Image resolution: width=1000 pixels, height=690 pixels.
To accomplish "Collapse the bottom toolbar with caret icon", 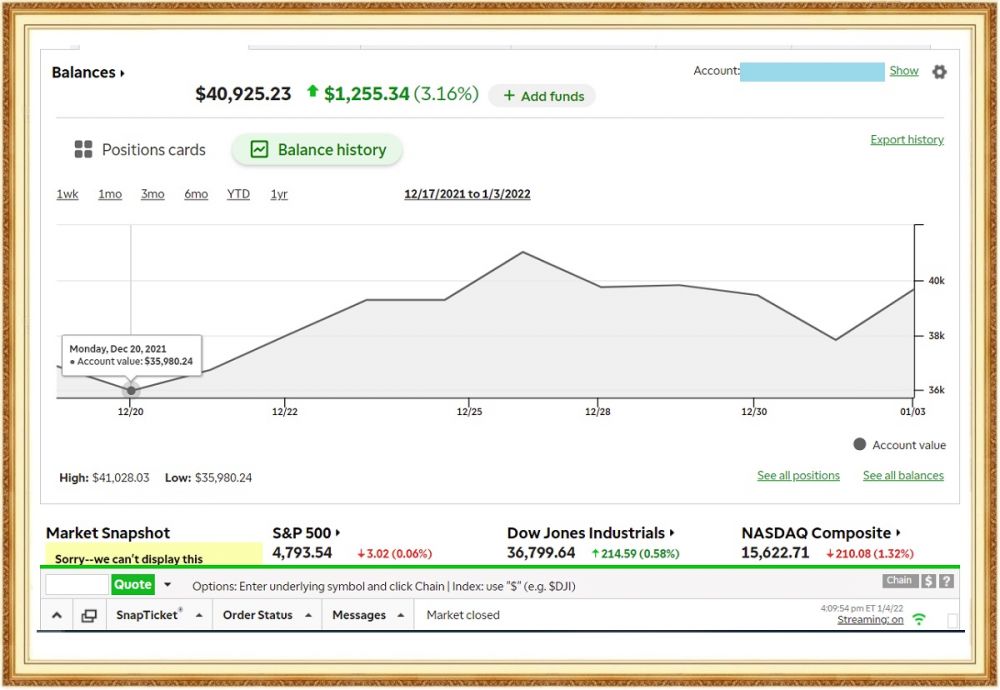I will point(56,616).
